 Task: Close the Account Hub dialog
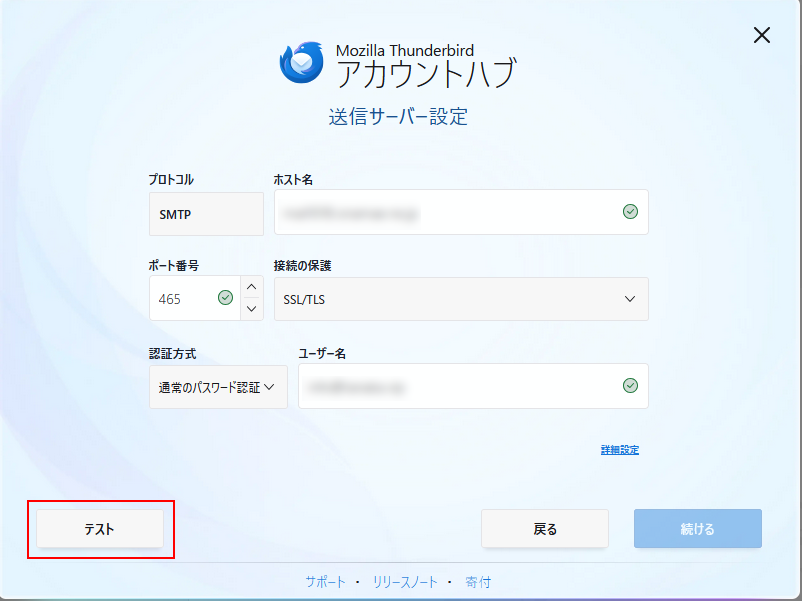[762, 35]
